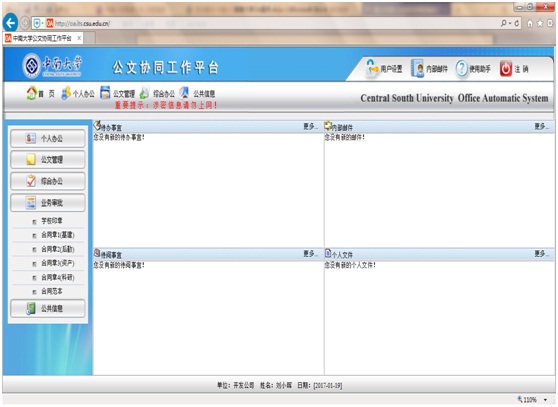Open 合同章2(后勤) sidebar item
This screenshot has width=558, height=407.
pyautogui.click(x=57, y=249)
